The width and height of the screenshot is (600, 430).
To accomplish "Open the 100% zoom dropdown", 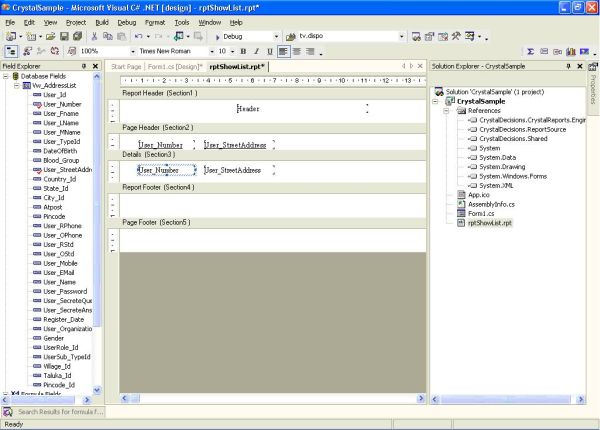I will click(x=133, y=51).
